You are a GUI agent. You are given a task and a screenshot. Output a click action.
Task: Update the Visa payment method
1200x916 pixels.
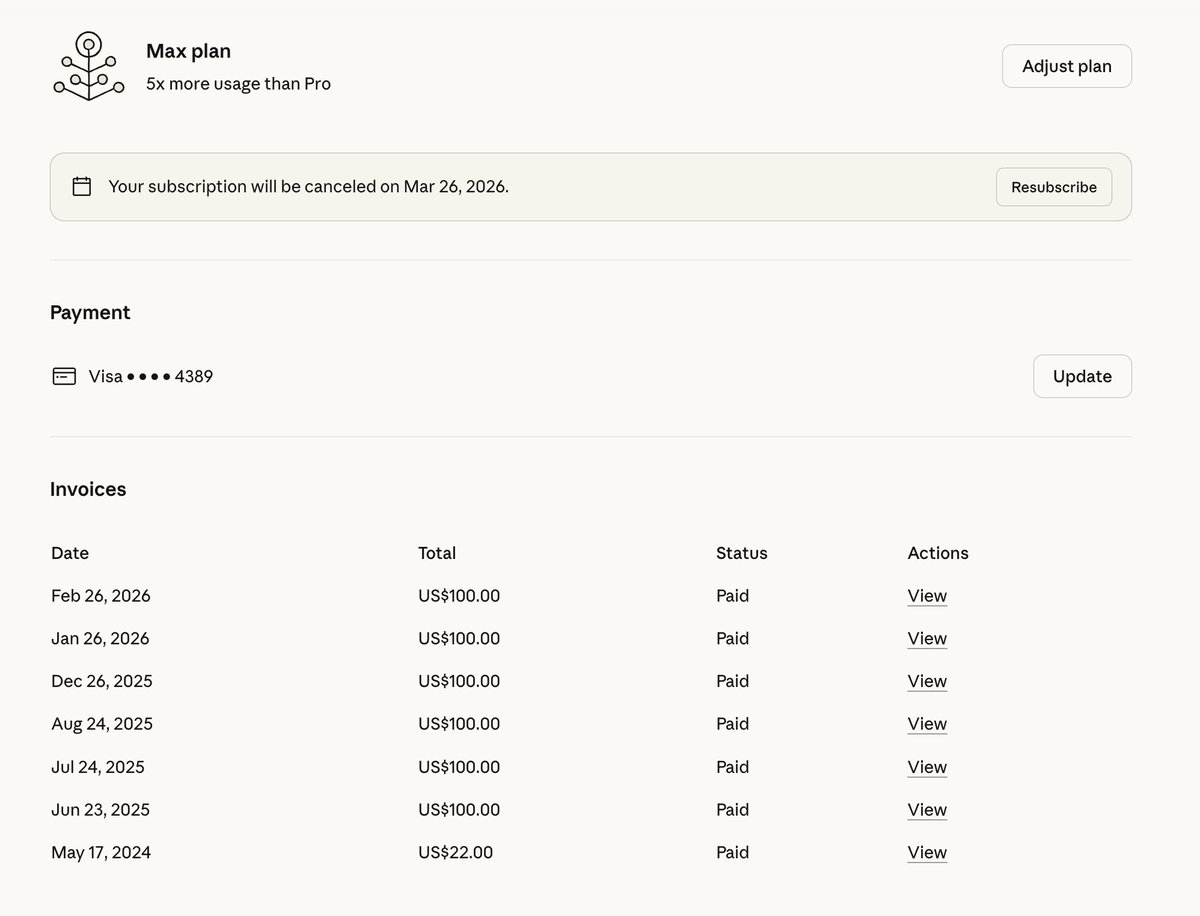(x=1082, y=376)
